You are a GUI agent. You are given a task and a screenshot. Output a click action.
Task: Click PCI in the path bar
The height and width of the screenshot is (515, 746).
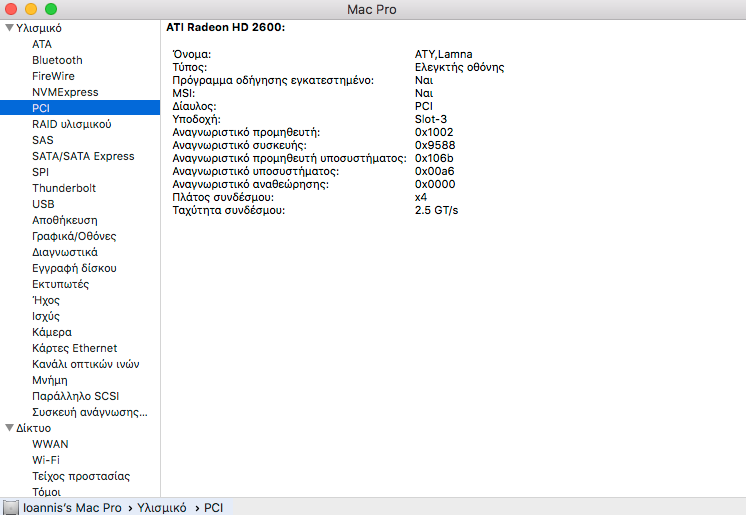pos(214,508)
